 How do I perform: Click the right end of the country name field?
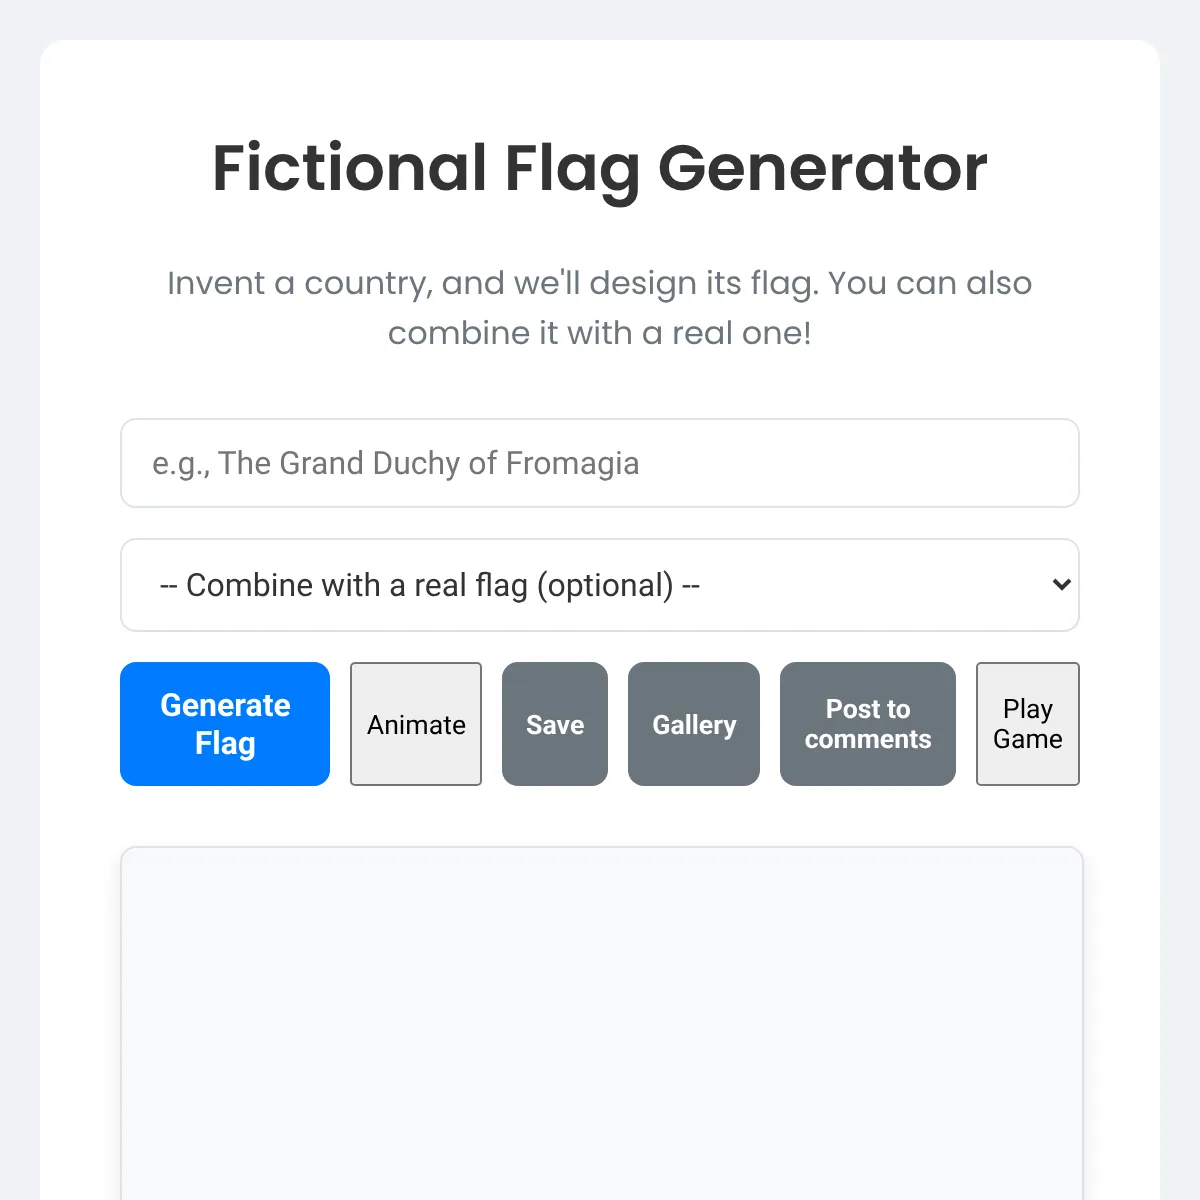pos(1050,463)
